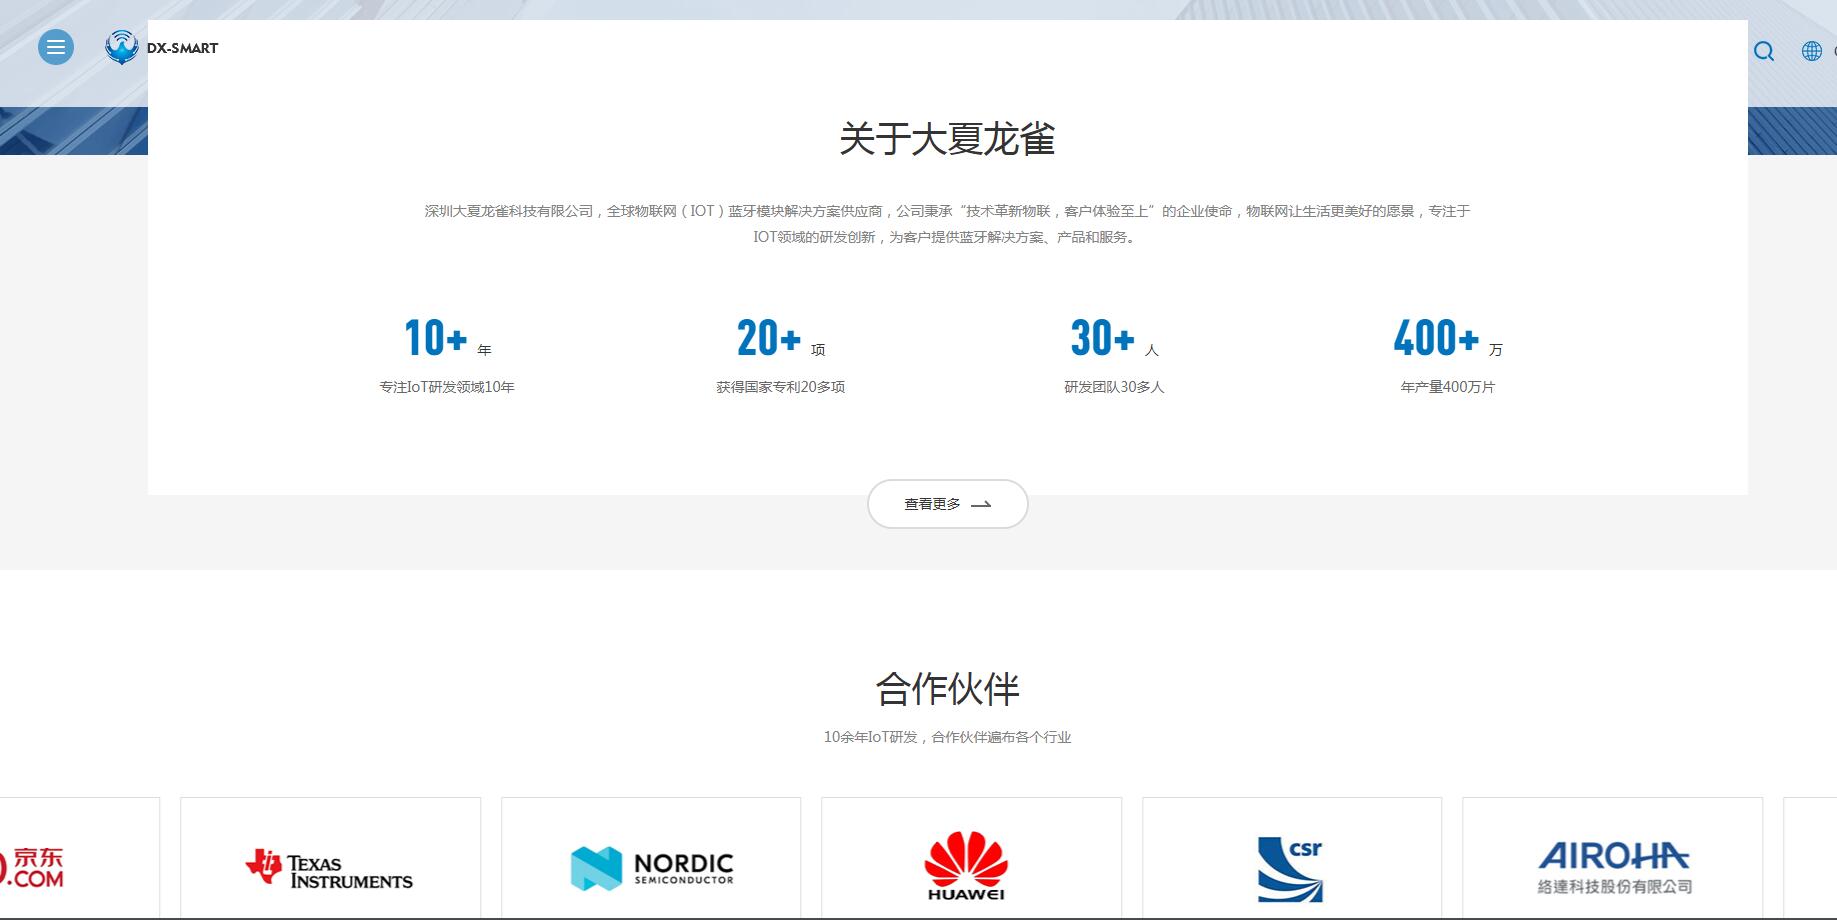Click the text 研发团队30多人

click(1114, 387)
